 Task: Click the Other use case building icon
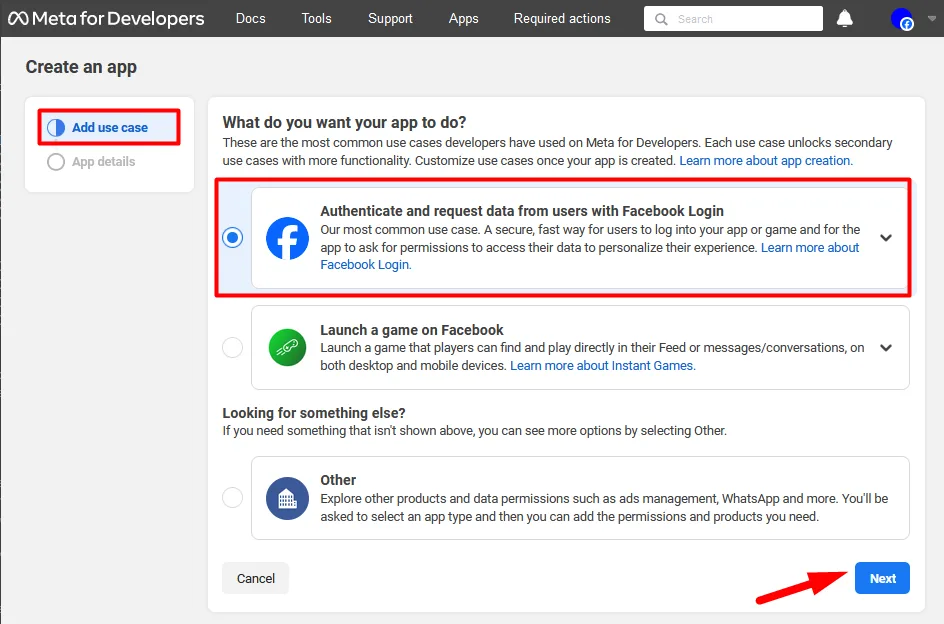coord(286,497)
